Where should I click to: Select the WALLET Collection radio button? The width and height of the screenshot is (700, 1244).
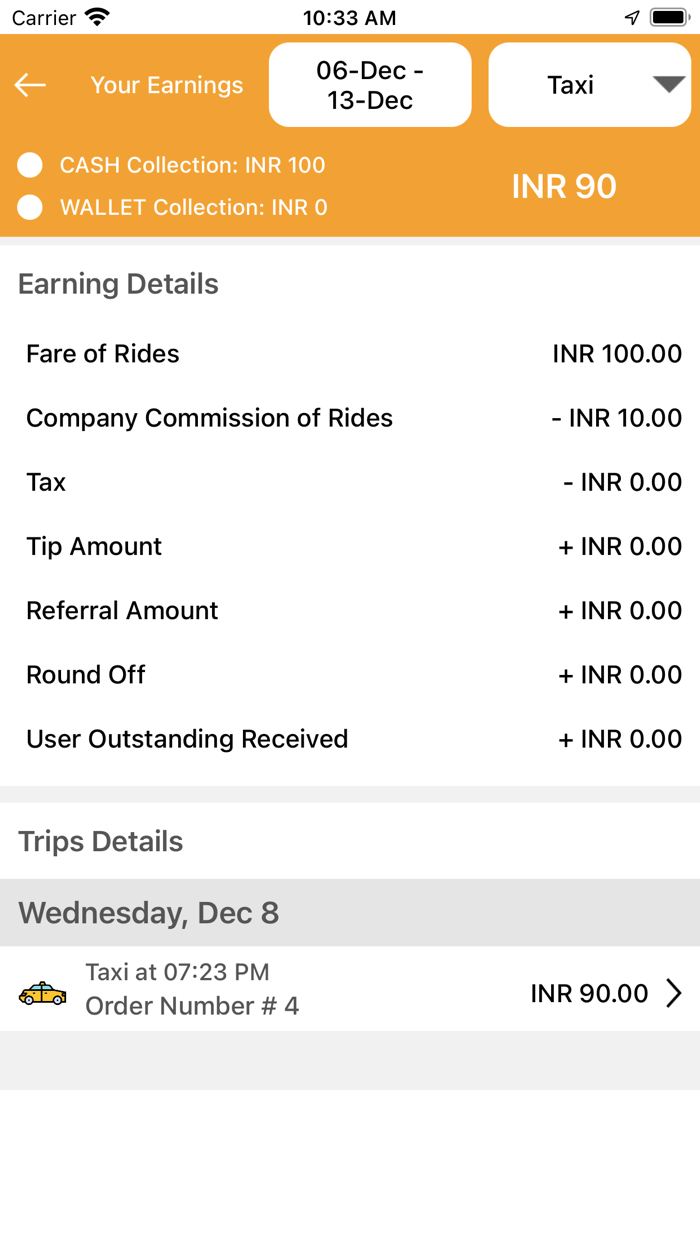(x=30, y=207)
